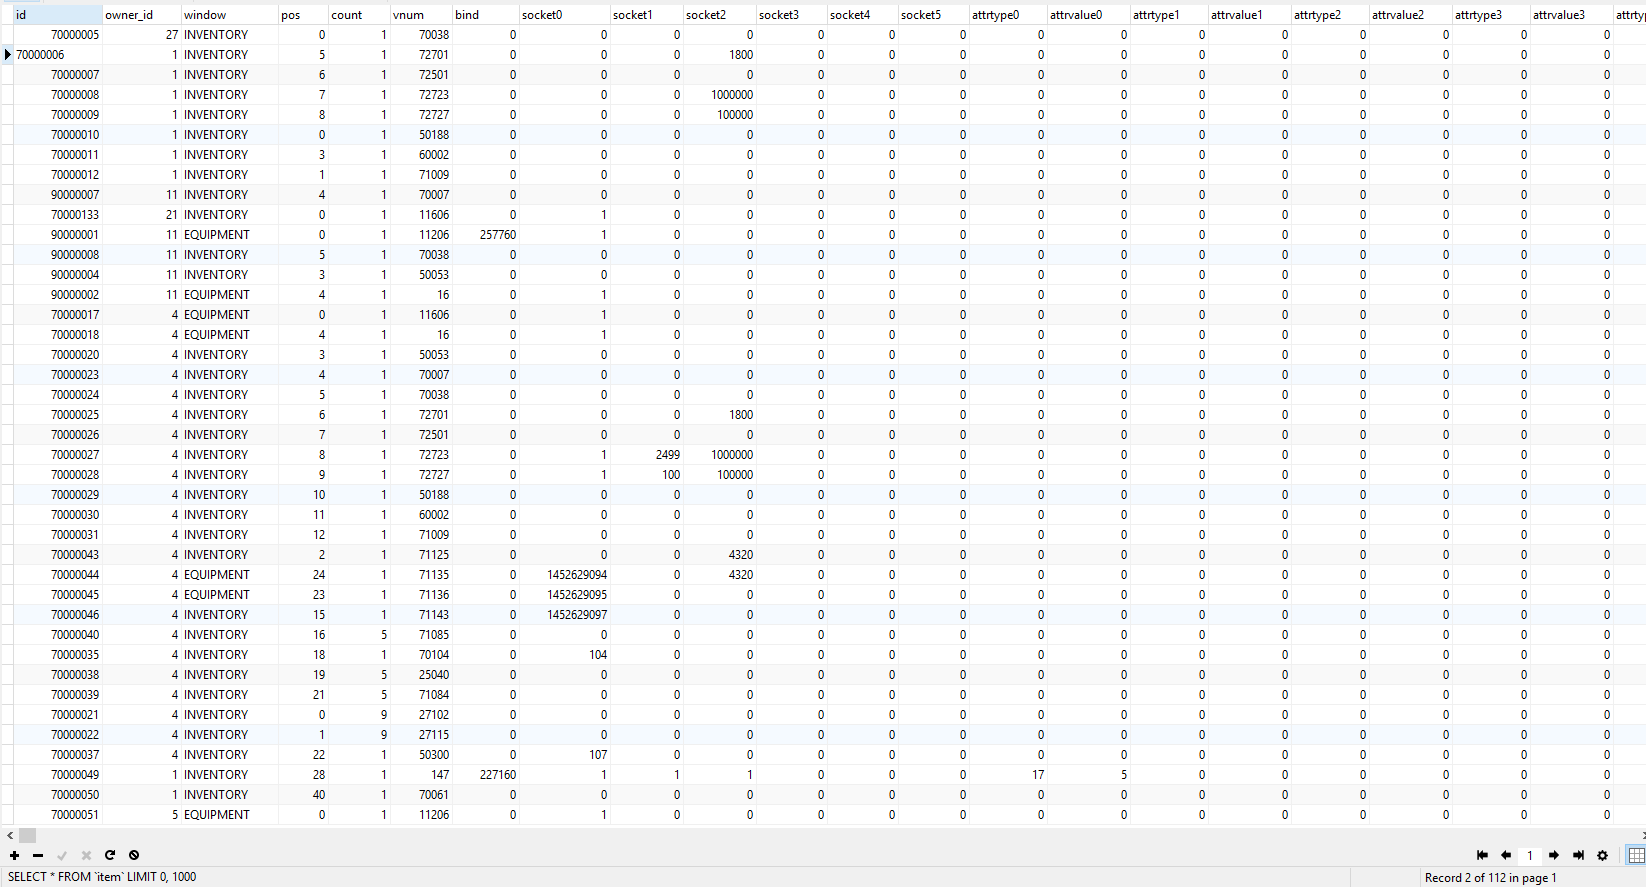This screenshot has height=887, width=1646.
Task: Add a new record with the plus icon
Action: (x=14, y=855)
